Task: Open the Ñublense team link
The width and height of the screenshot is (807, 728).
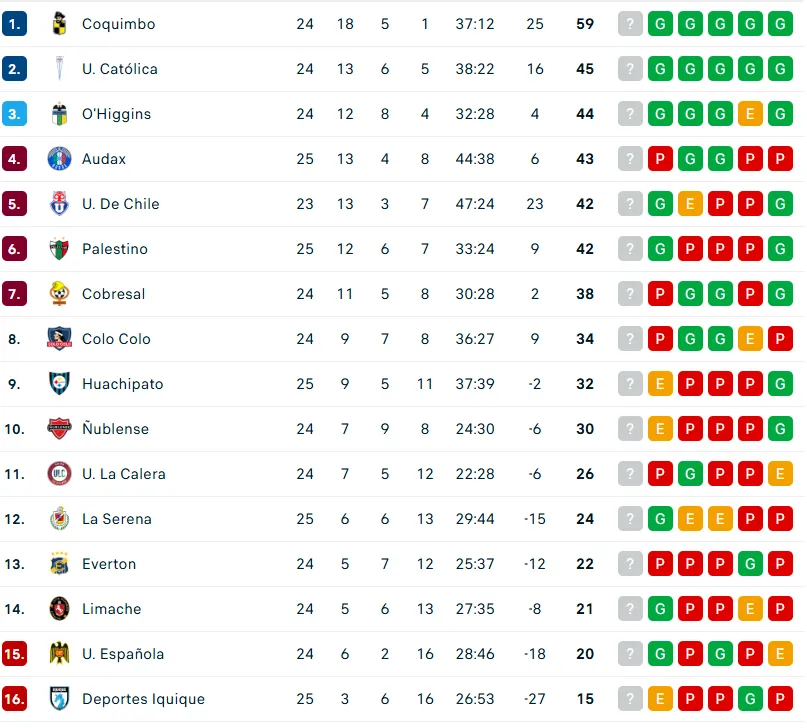Action: 115,429
